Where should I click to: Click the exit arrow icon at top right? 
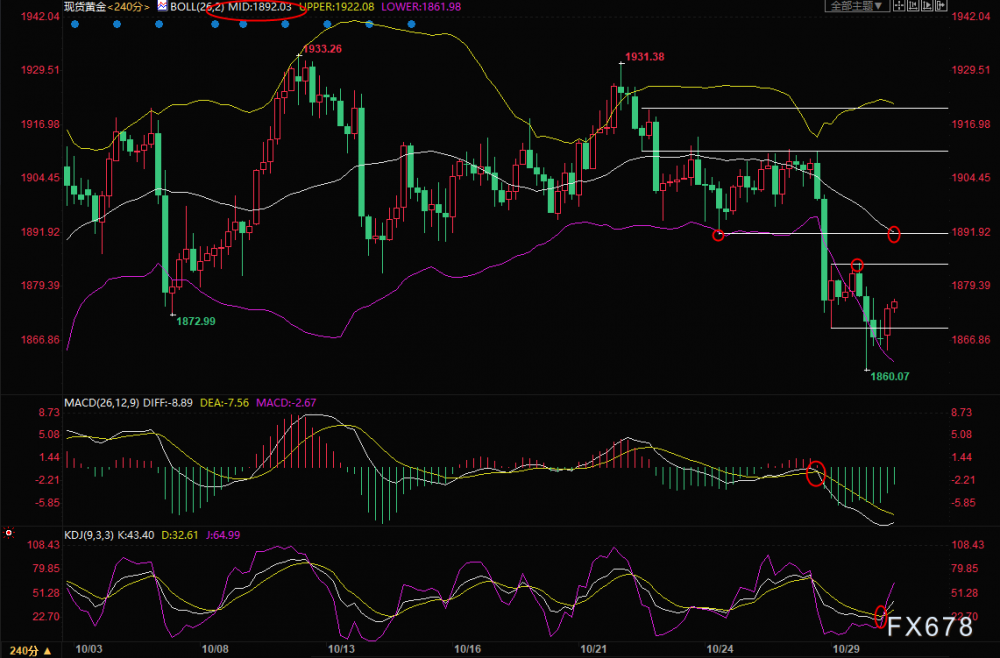click(941, 5)
